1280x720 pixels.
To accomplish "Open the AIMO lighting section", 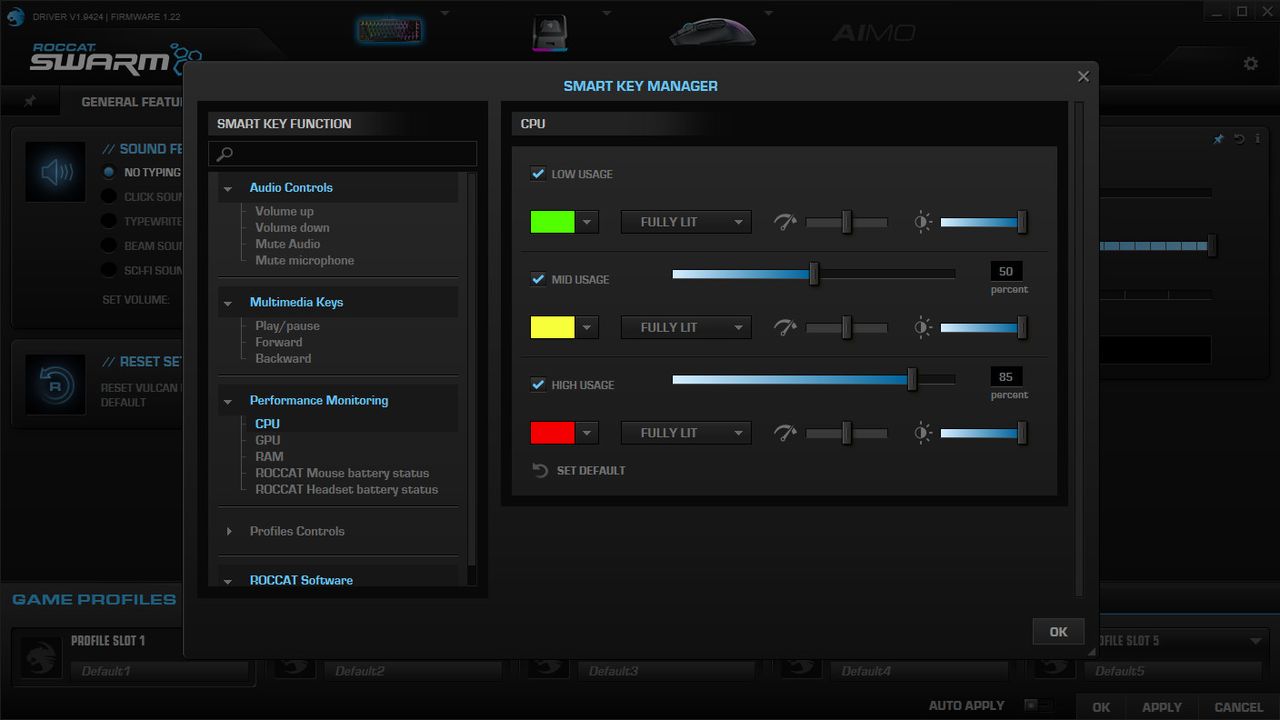I will click(873, 33).
